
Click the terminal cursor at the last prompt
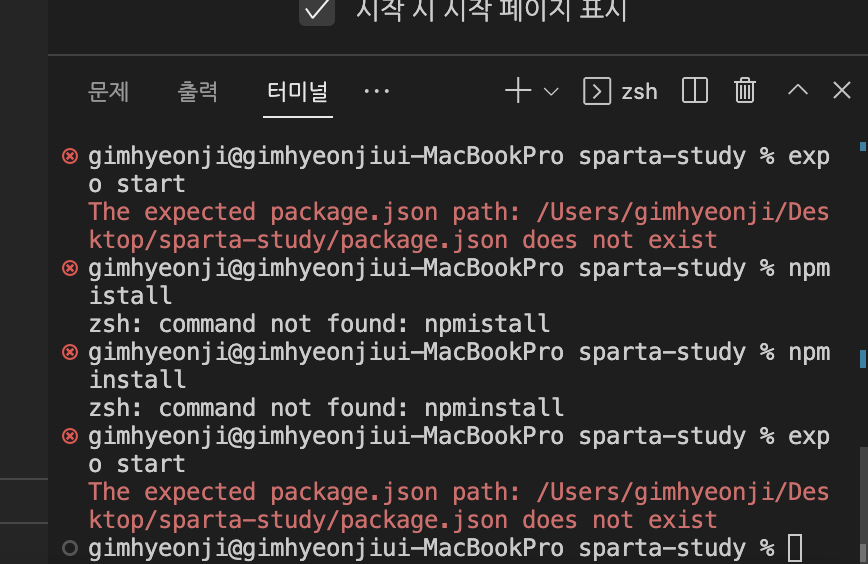[795, 548]
